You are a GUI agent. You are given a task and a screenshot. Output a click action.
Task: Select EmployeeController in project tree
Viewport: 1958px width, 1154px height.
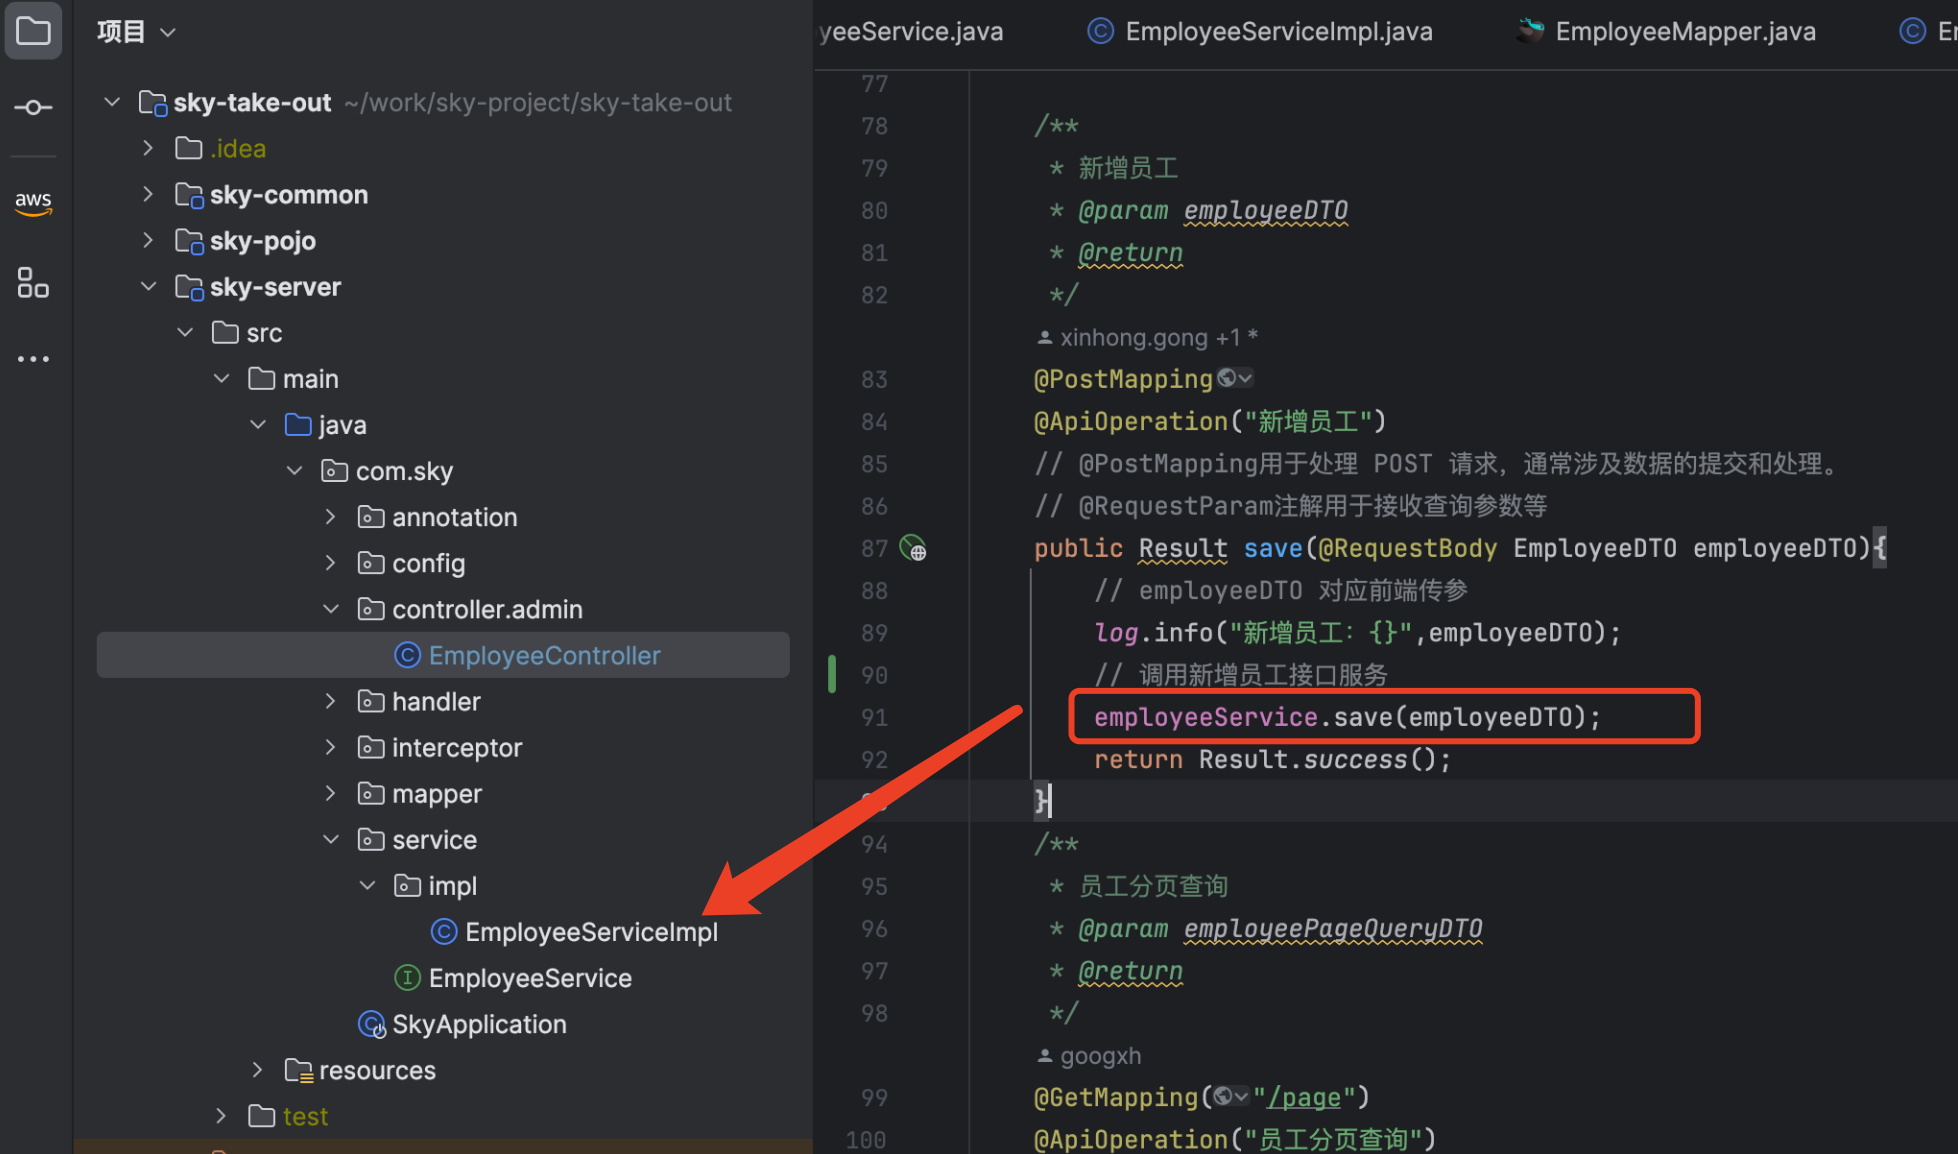[x=545, y=655]
